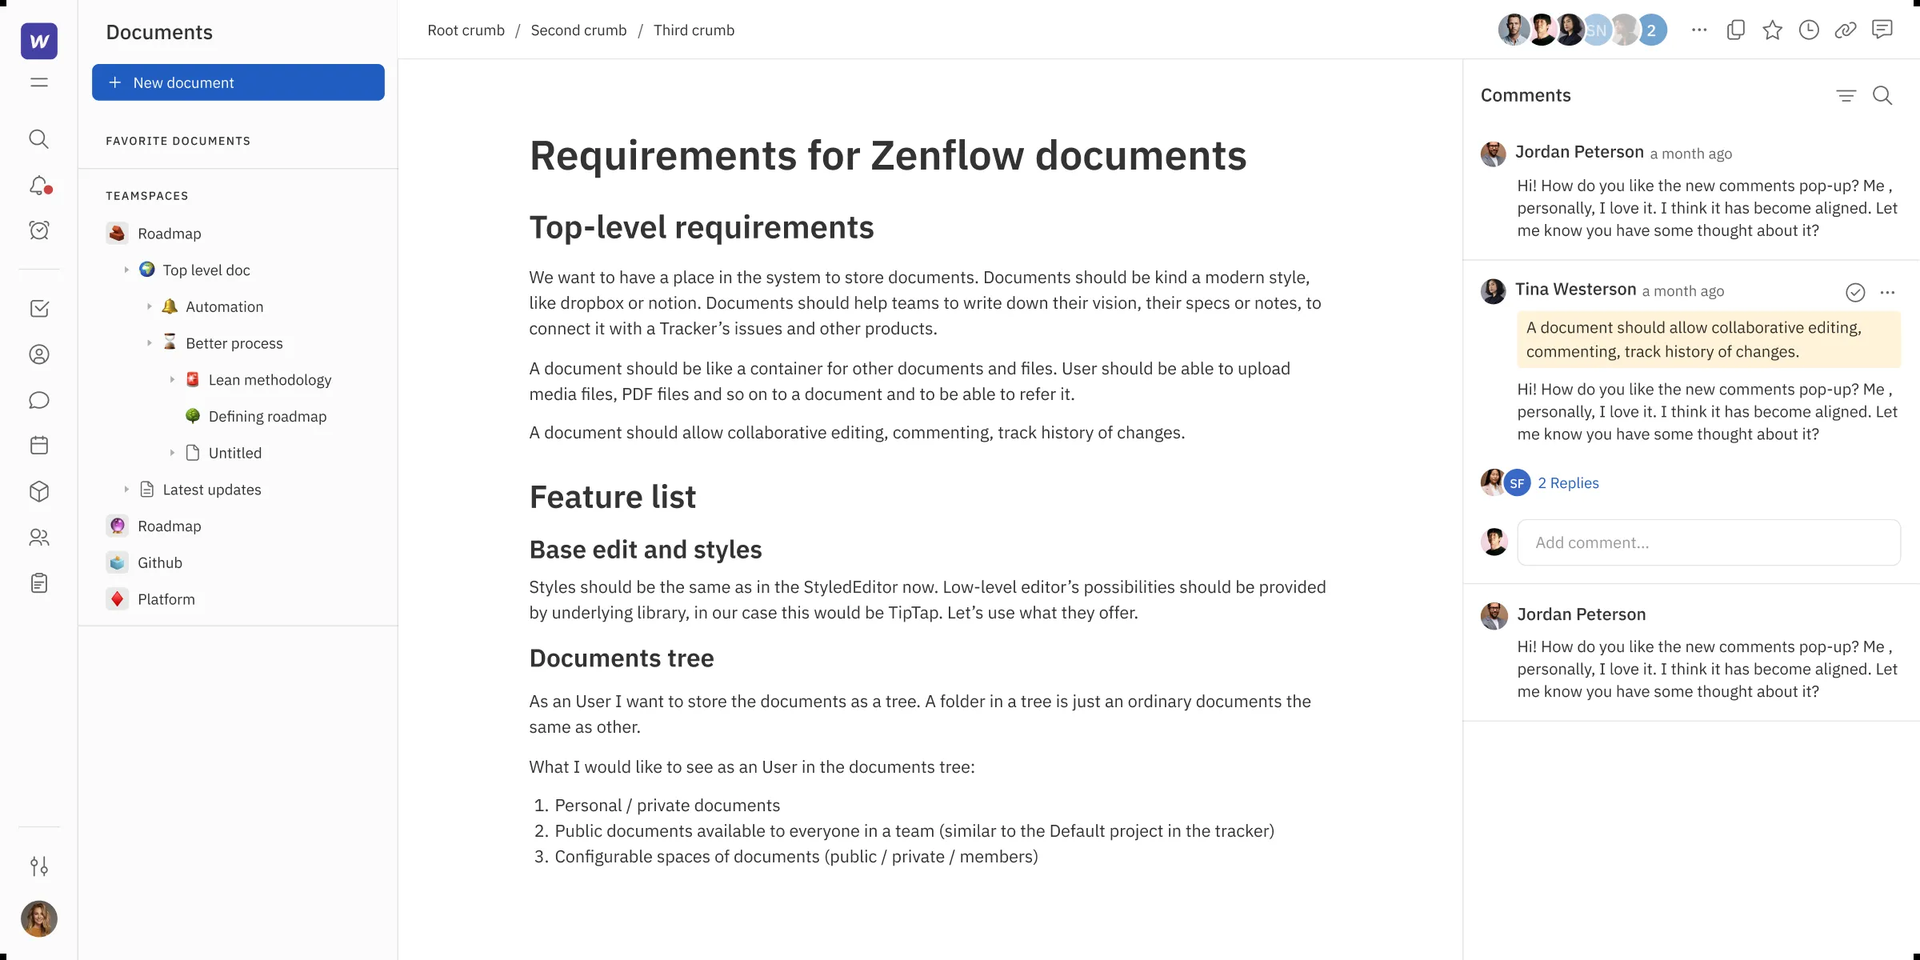1920x960 pixels.
Task: Create a New document
Action: click(238, 82)
